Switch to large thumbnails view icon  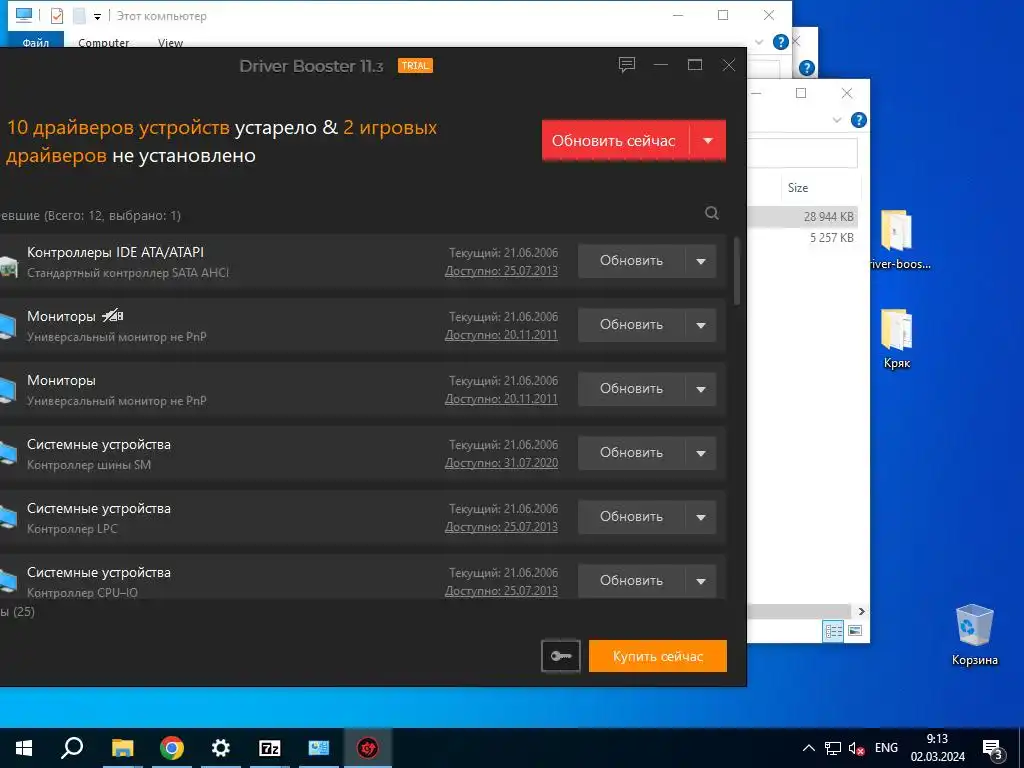pos(854,631)
